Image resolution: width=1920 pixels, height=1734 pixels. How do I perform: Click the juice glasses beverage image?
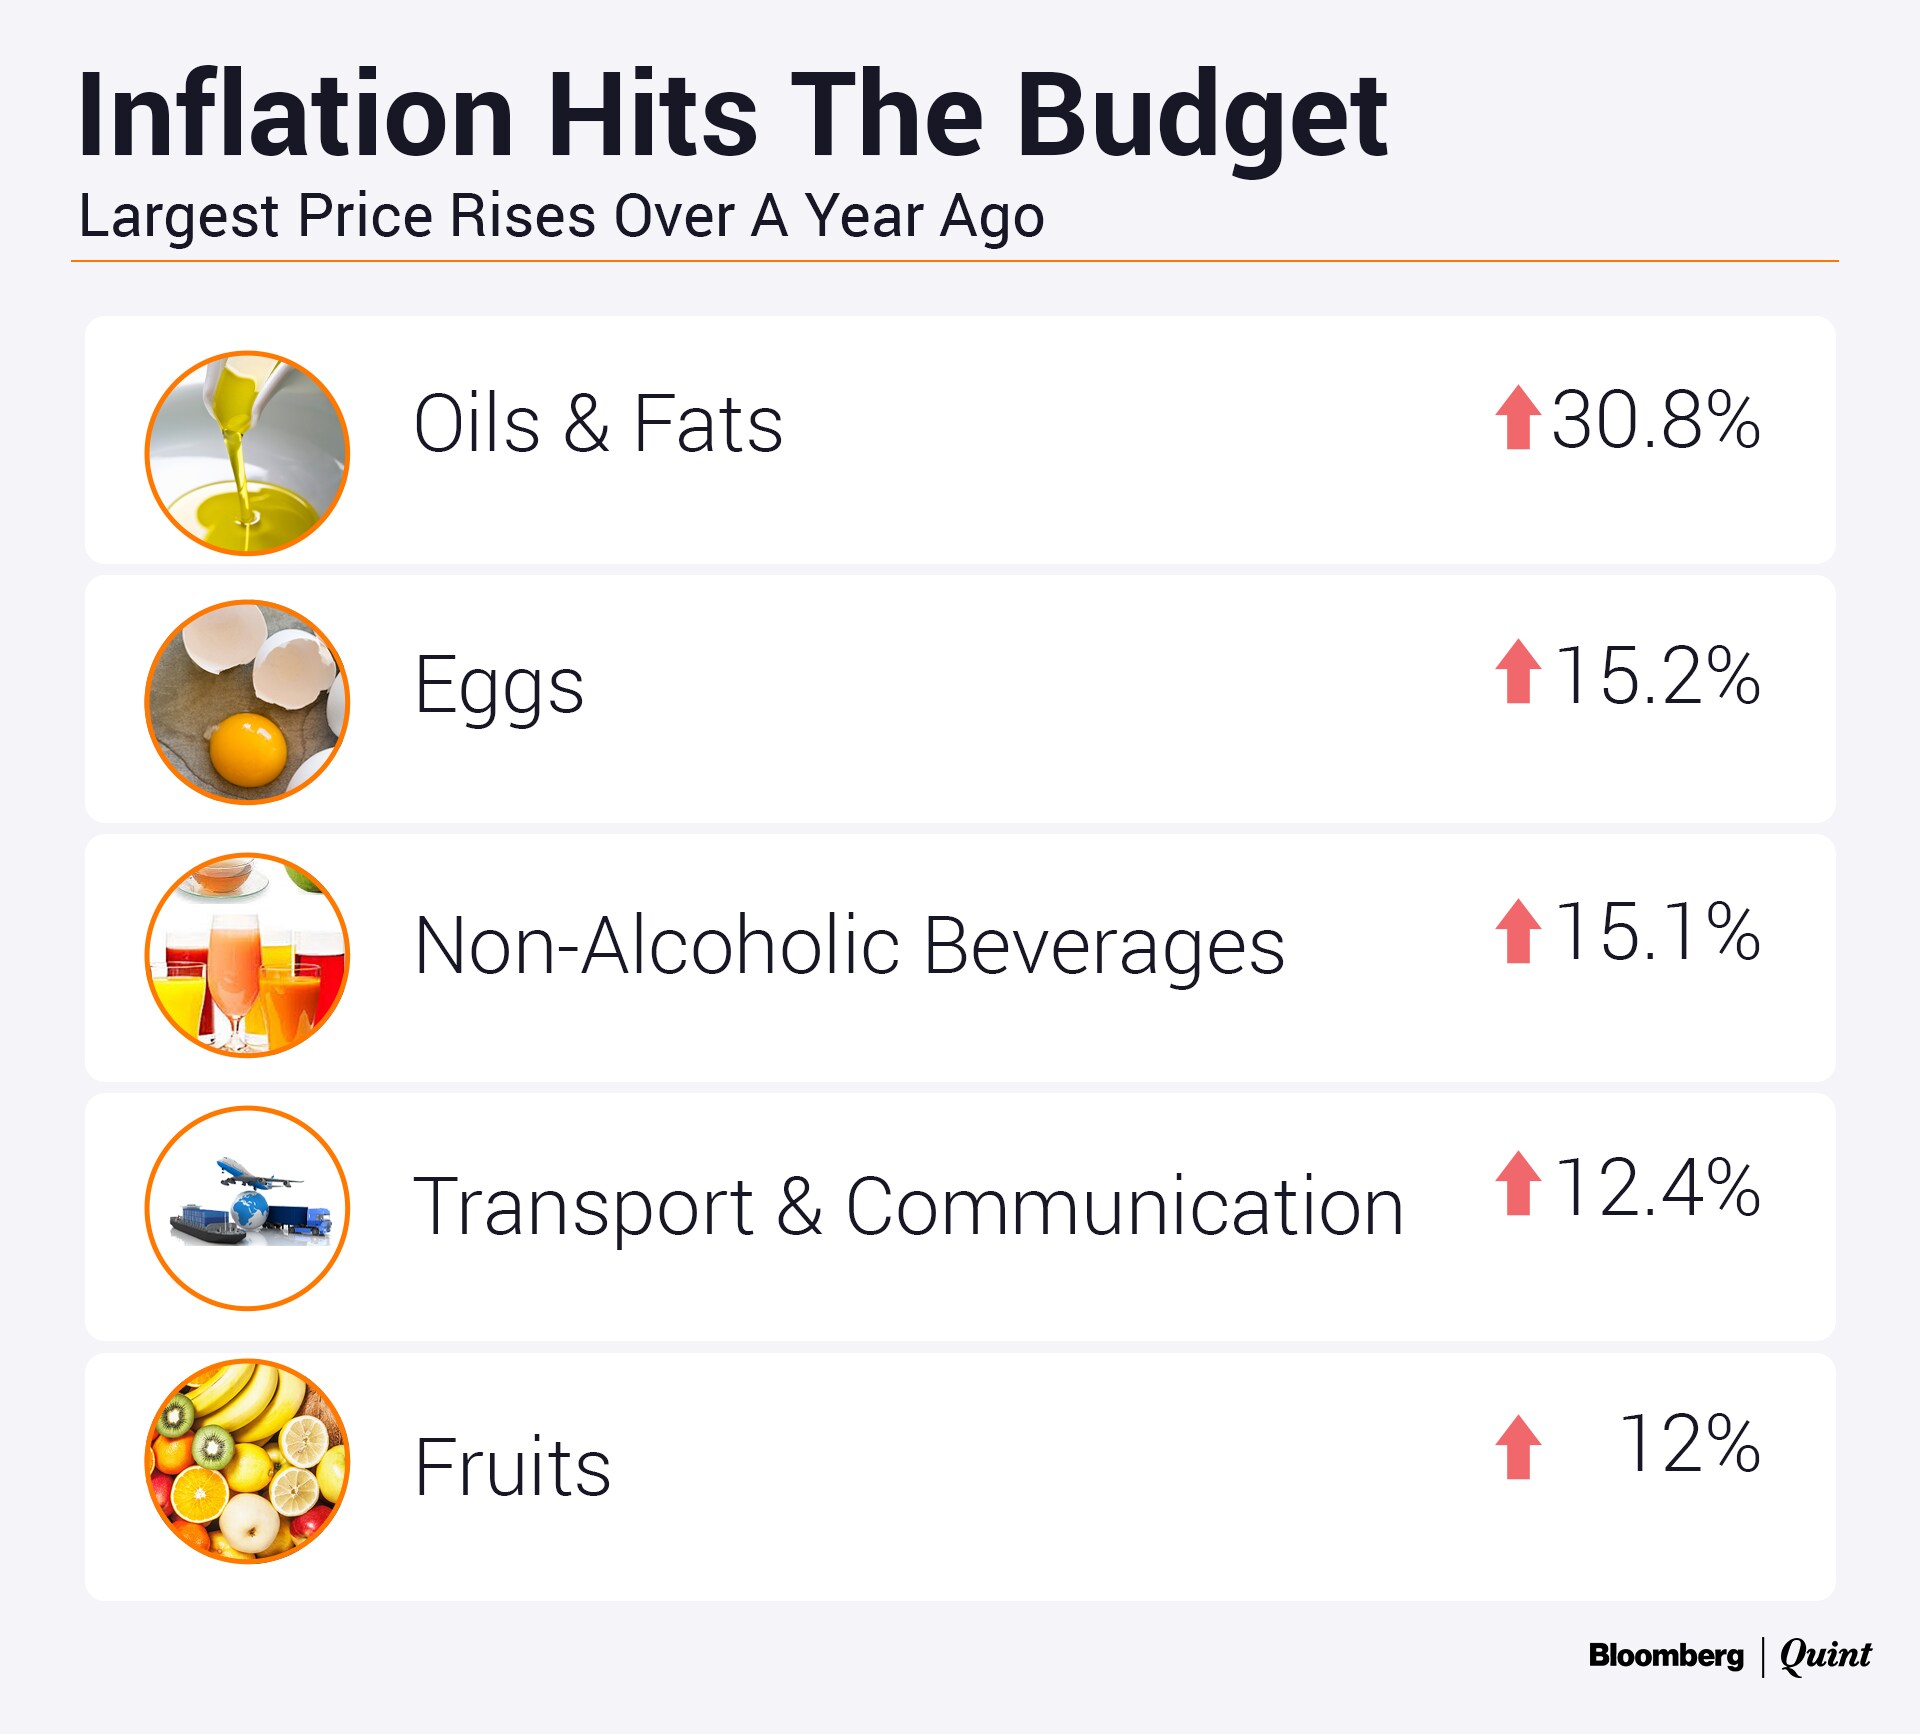pyautogui.click(x=247, y=955)
